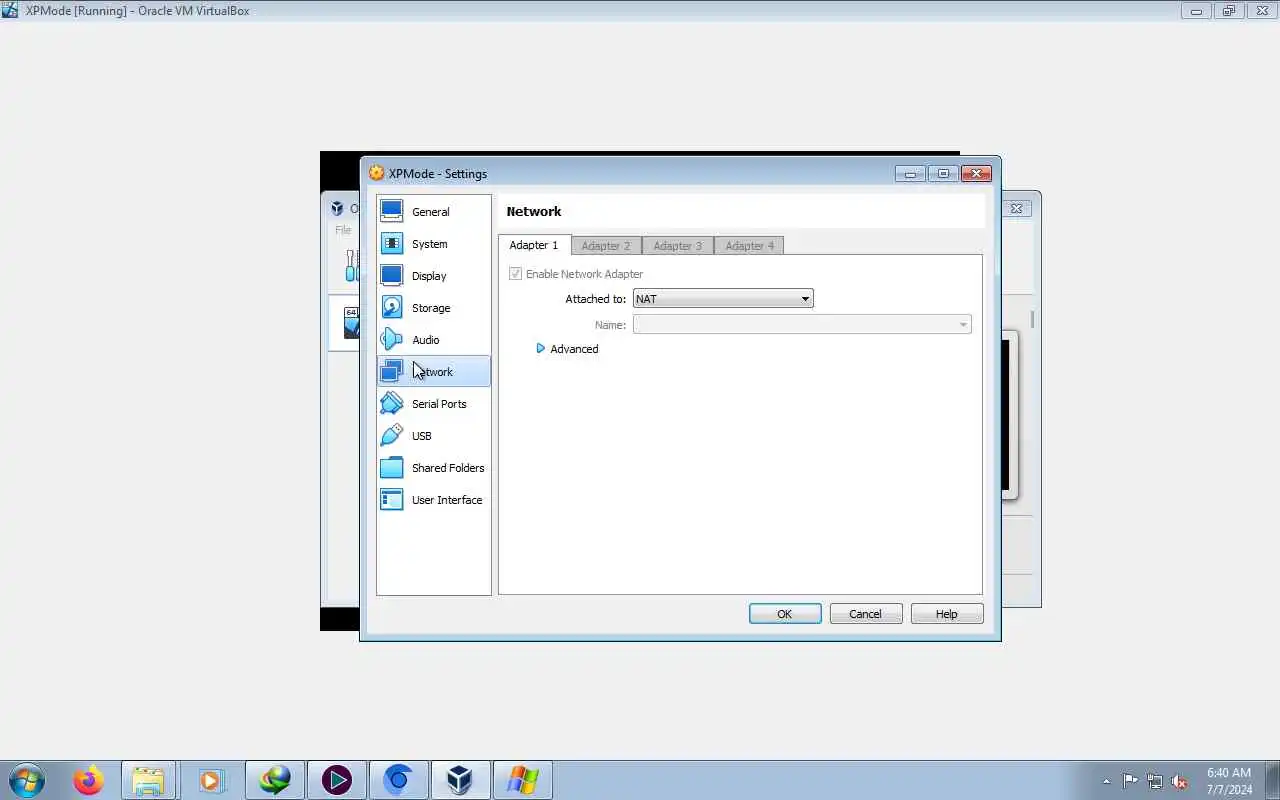Open the File menu in background window
The width and height of the screenshot is (1280, 800).
point(343,230)
